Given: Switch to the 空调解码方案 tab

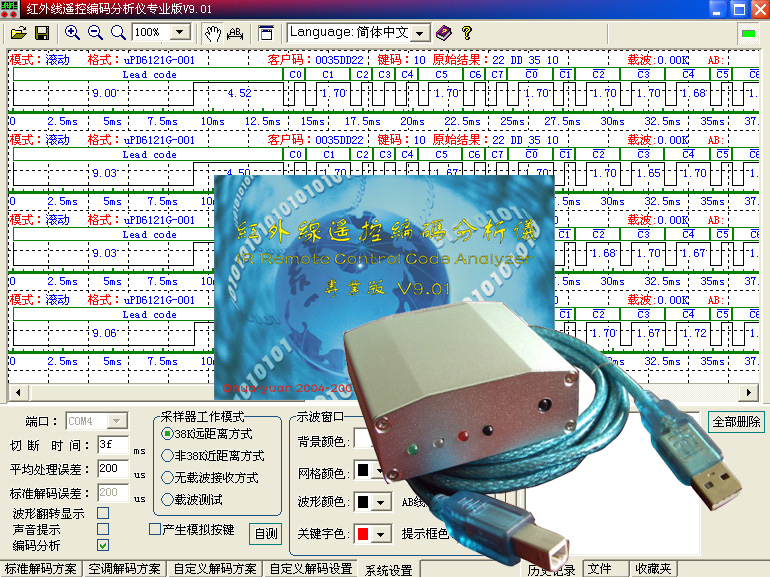Looking at the screenshot, I should click(x=124, y=569).
